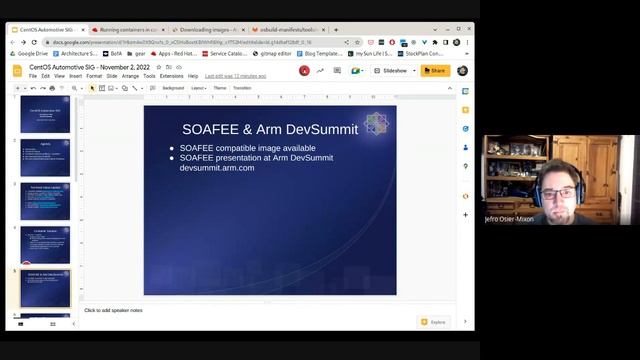
Task: Check the cloud document status icon
Action: click(x=179, y=67)
